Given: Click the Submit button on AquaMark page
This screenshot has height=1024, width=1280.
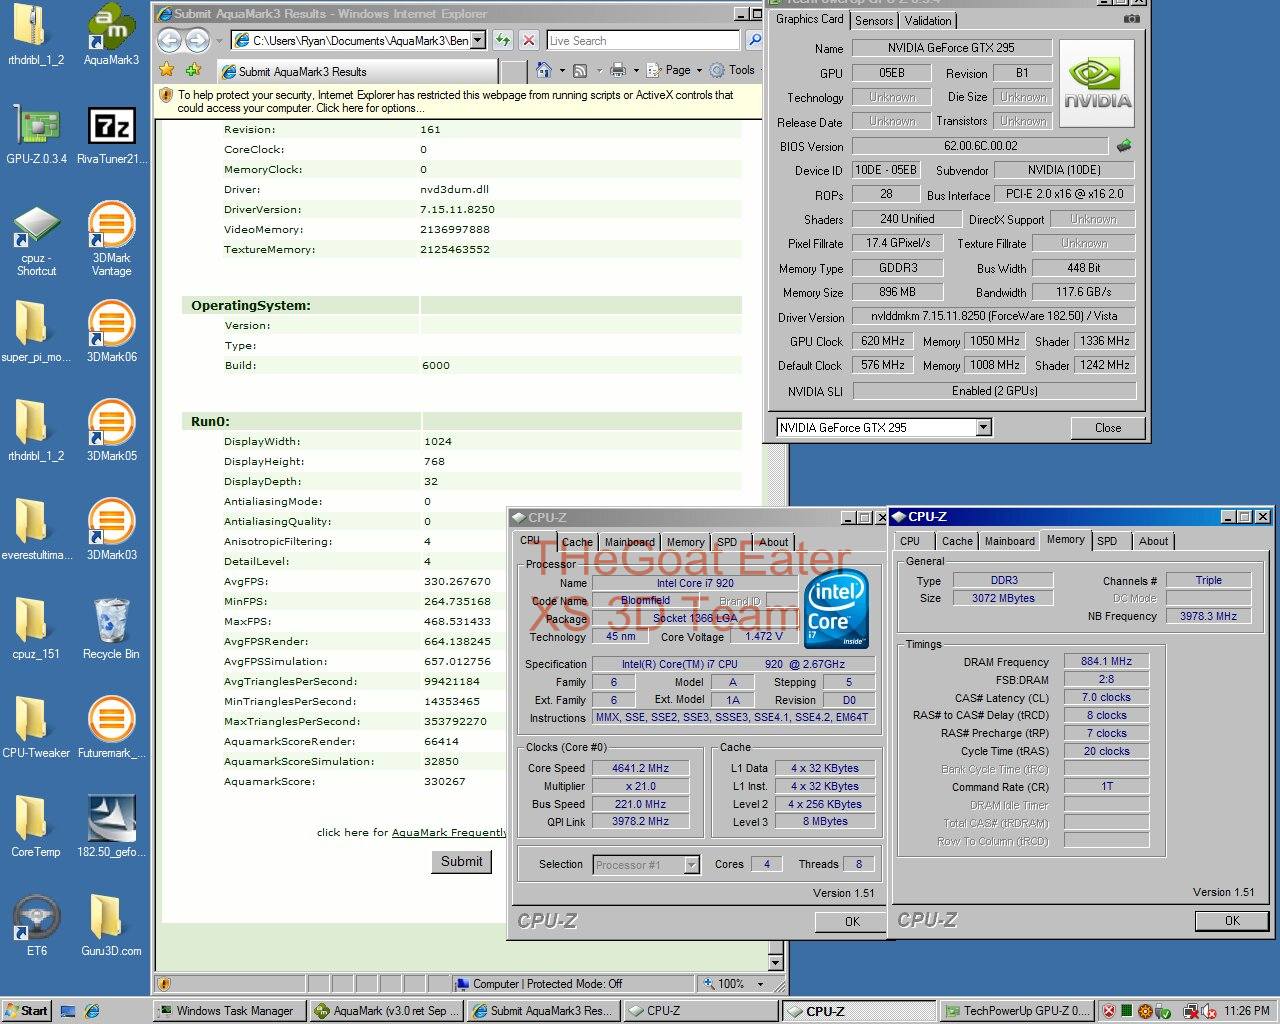Looking at the screenshot, I should pos(462,861).
